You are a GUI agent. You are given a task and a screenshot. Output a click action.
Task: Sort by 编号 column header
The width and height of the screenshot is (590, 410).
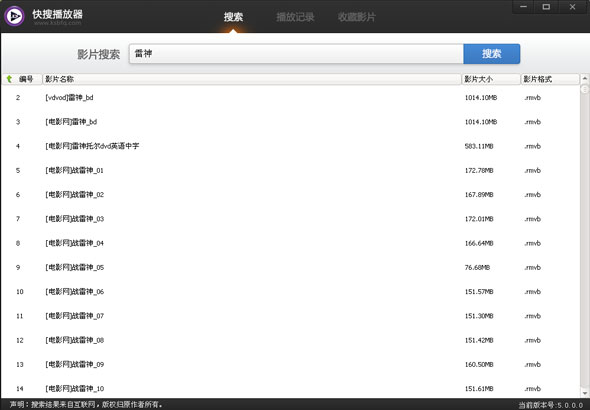click(x=23, y=79)
